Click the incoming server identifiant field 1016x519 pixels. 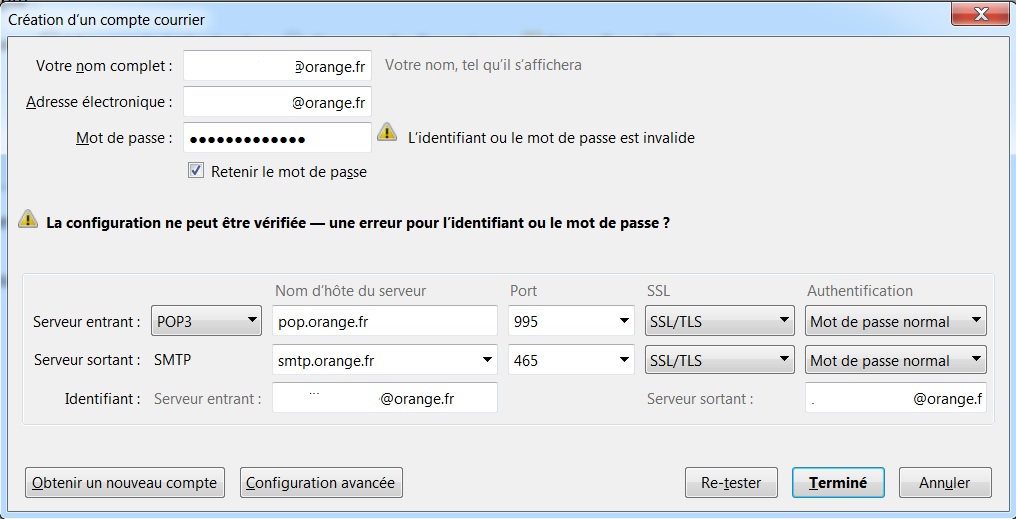385,398
